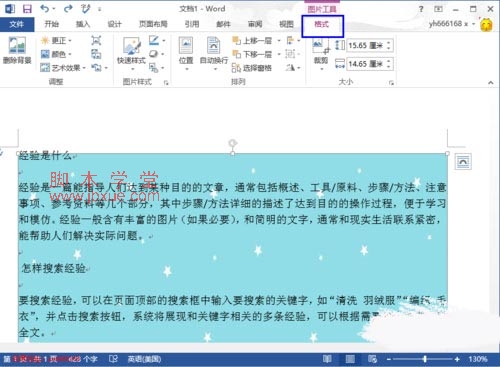Switch to the 视图 (View) tab
The height and width of the screenshot is (367, 500).
[286, 24]
